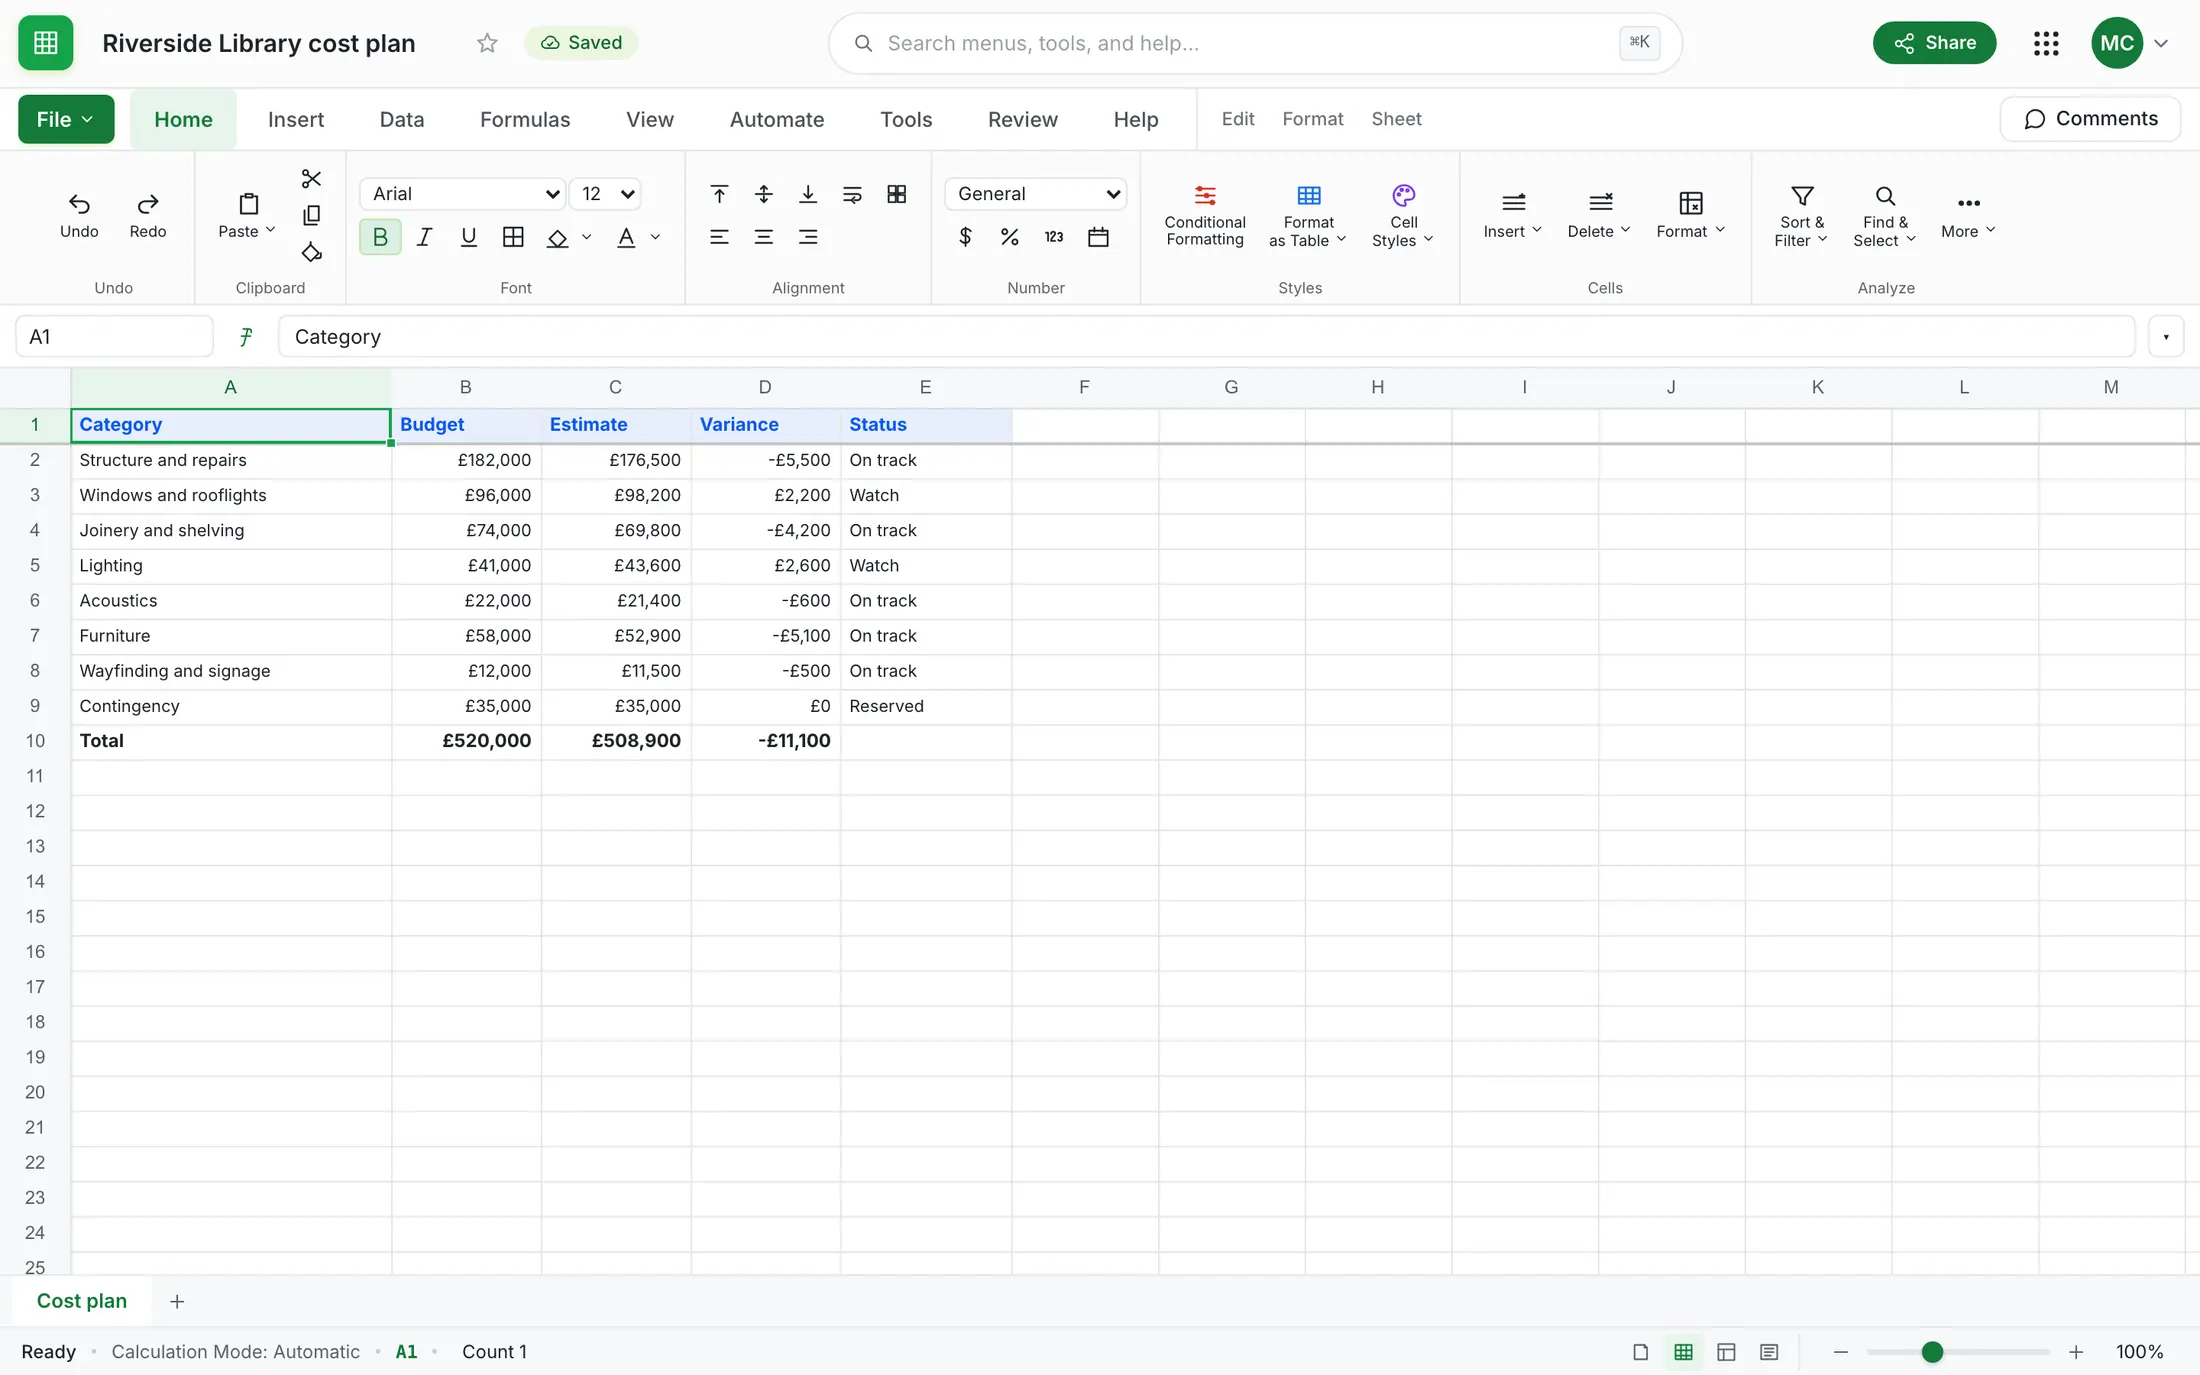This screenshot has height=1375, width=2200.
Task: Open the Formulas ribbon tab
Action: click(525, 119)
